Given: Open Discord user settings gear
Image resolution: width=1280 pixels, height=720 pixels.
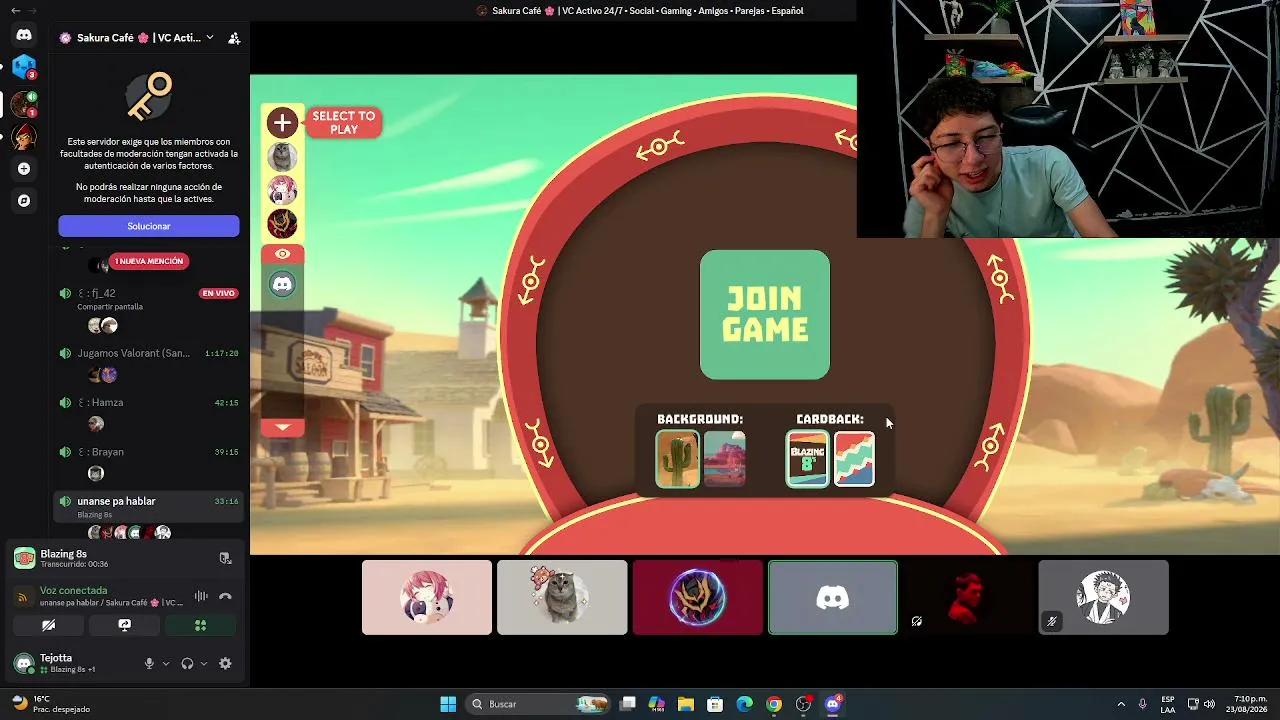Looking at the screenshot, I should tap(225, 663).
